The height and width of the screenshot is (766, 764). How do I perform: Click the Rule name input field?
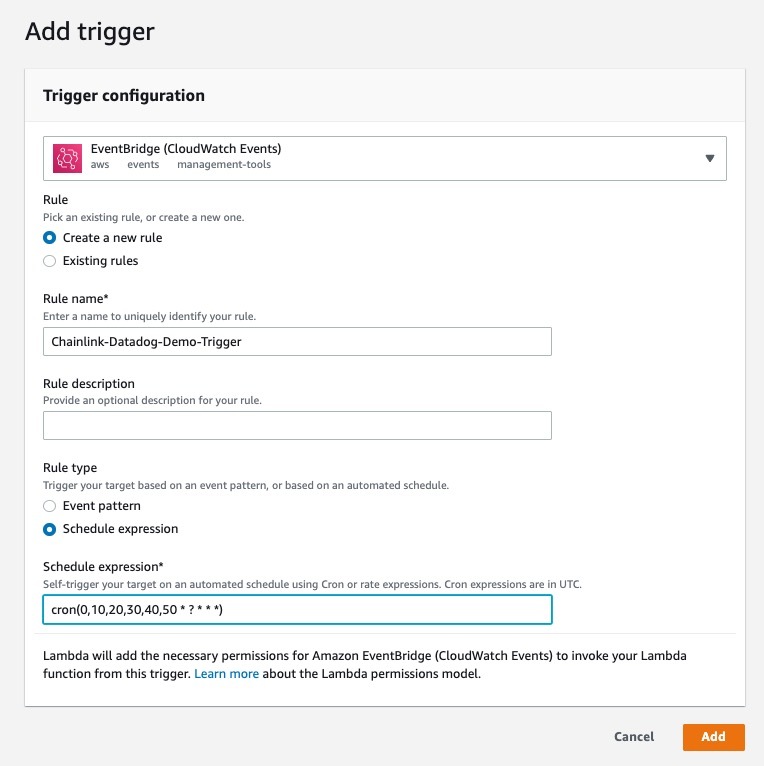pyautogui.click(x=297, y=342)
